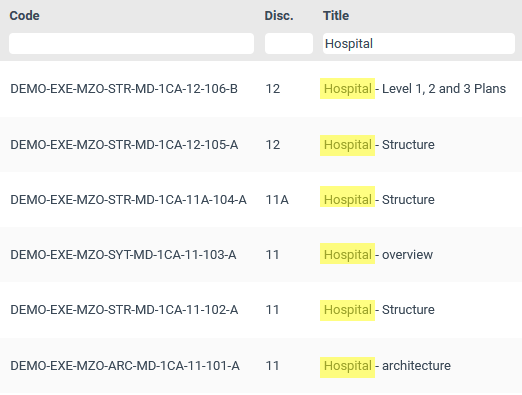Click the Code column filter input
Image resolution: width=522 pixels, height=395 pixels.
(131, 43)
